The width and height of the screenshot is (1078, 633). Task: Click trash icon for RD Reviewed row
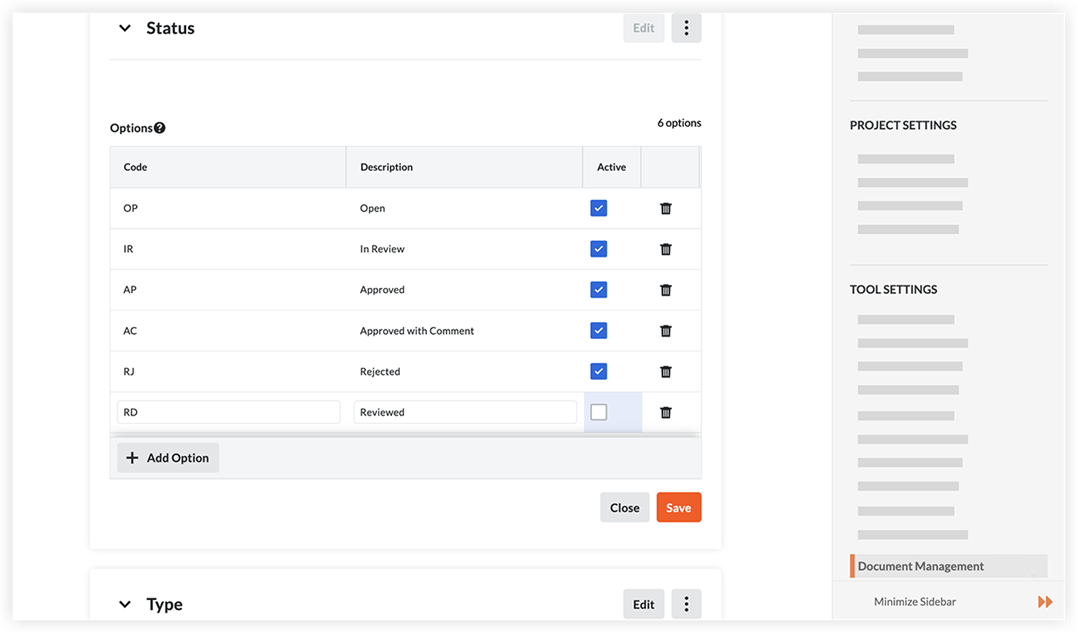pos(666,412)
